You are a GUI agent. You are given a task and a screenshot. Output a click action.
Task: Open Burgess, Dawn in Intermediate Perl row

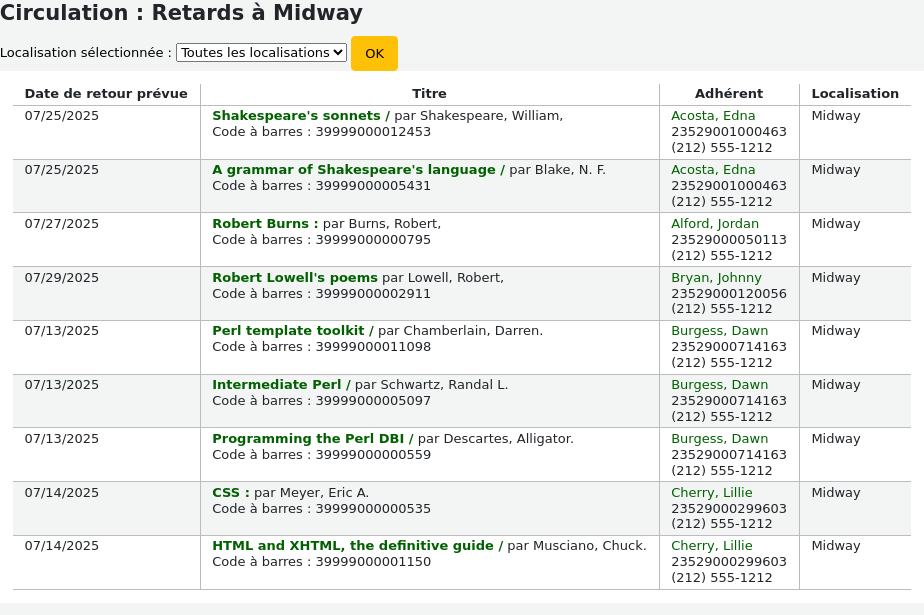coord(720,385)
